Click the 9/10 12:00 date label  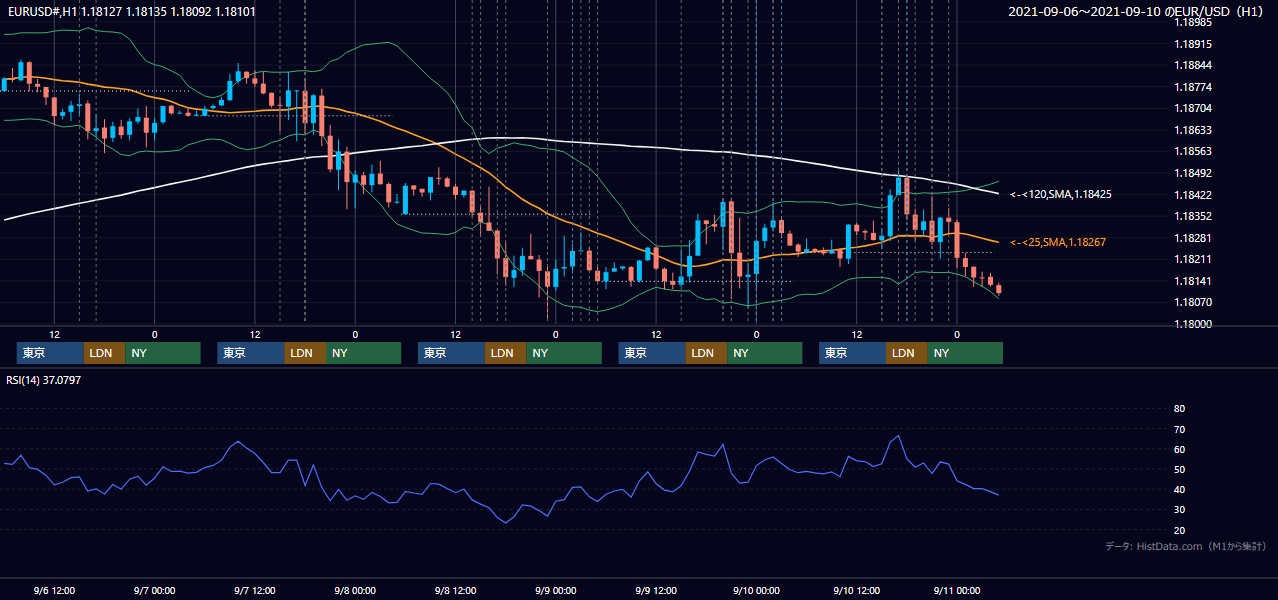tap(856, 590)
